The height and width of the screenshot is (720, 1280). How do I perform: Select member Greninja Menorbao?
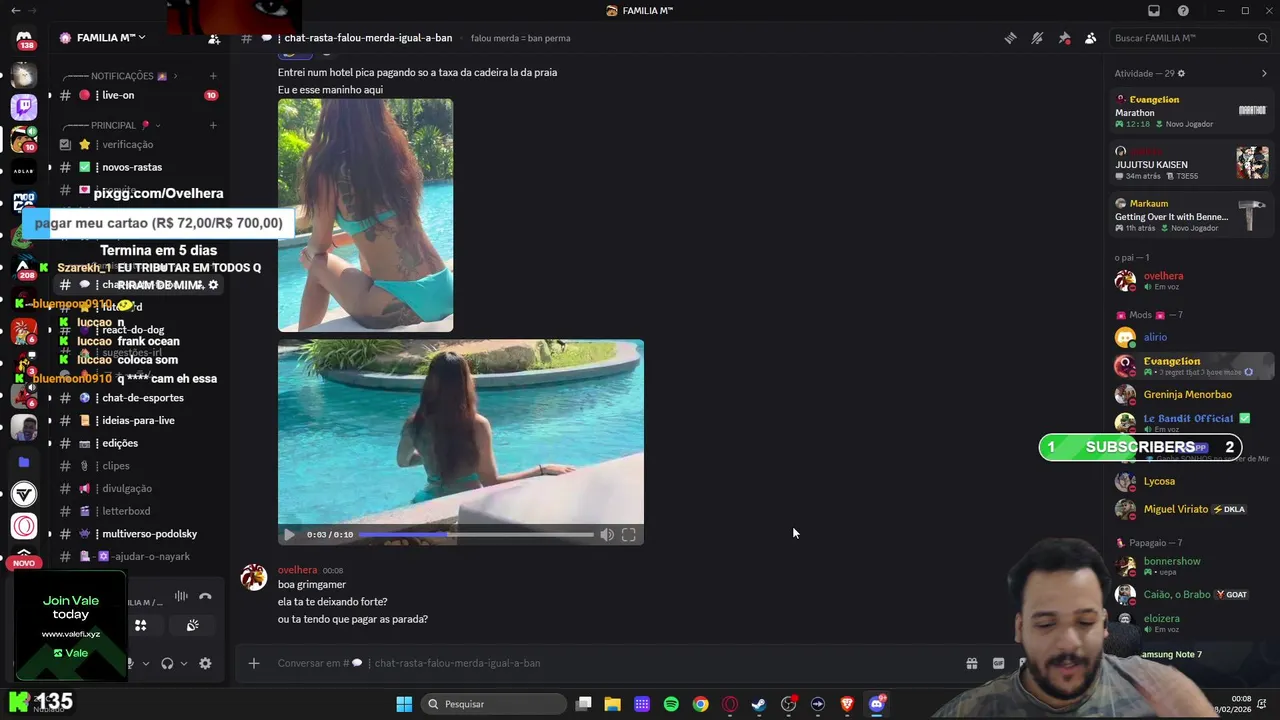click(x=1192, y=394)
